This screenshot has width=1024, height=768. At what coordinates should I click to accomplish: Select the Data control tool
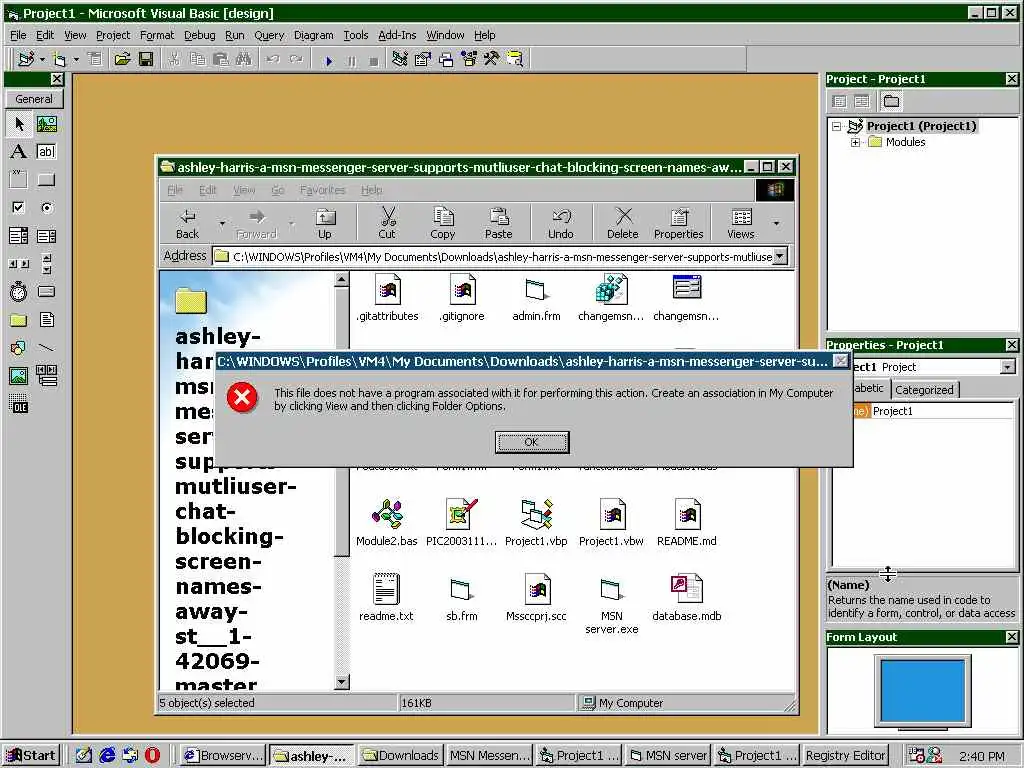tap(46, 376)
